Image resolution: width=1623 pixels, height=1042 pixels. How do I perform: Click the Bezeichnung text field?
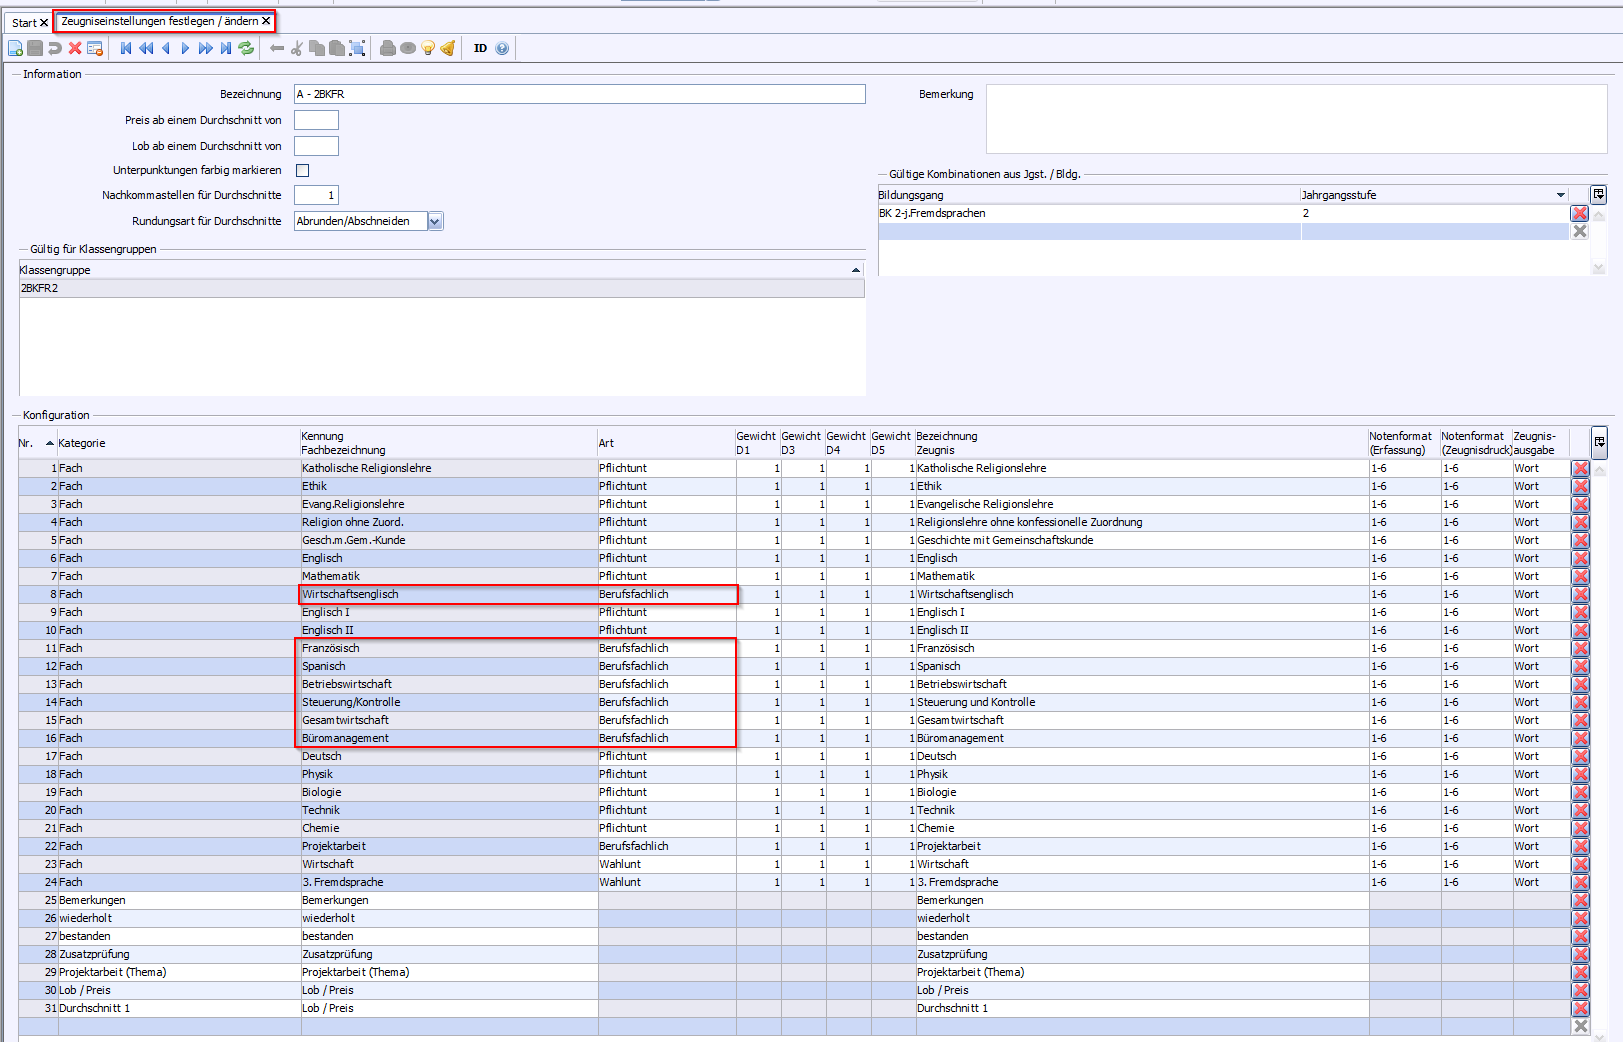click(580, 94)
